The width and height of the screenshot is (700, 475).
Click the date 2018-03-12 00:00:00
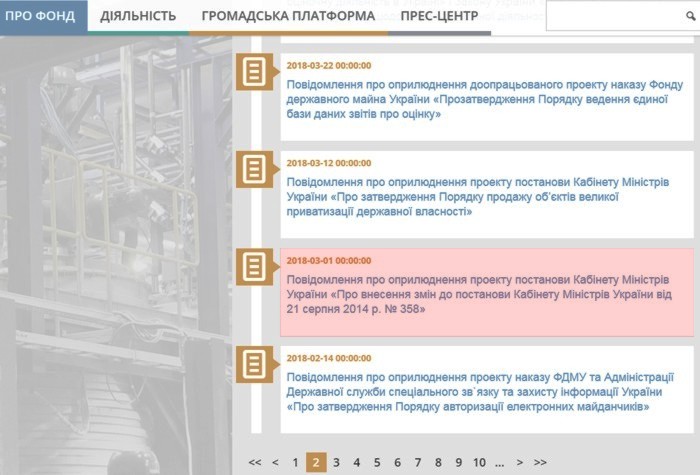[329, 163]
